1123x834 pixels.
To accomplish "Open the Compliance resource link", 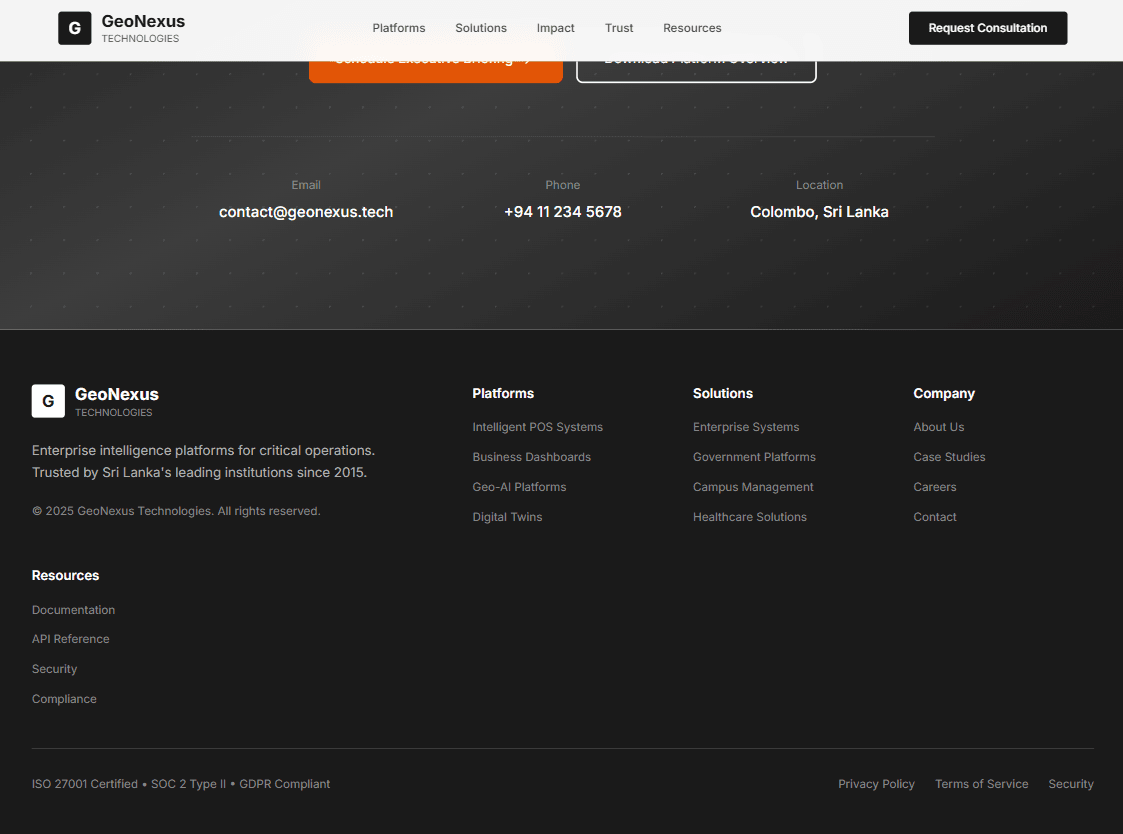I will point(64,698).
